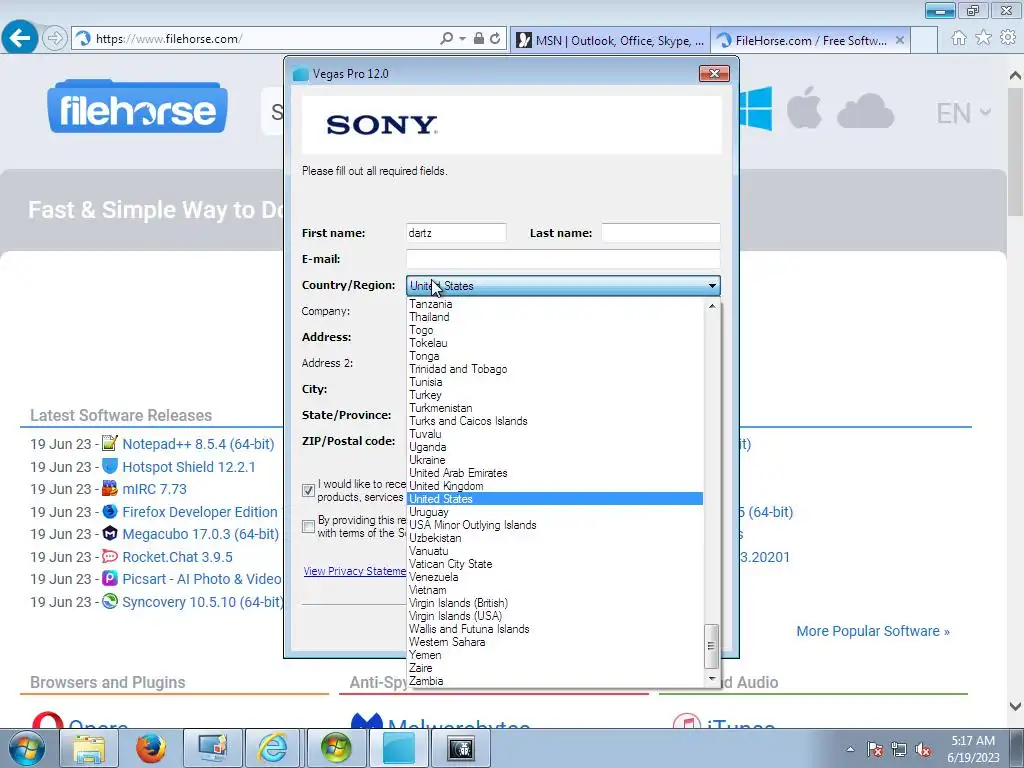Click the search magnifier in address bar
Viewport: 1024px width, 768px height.
coord(447,39)
